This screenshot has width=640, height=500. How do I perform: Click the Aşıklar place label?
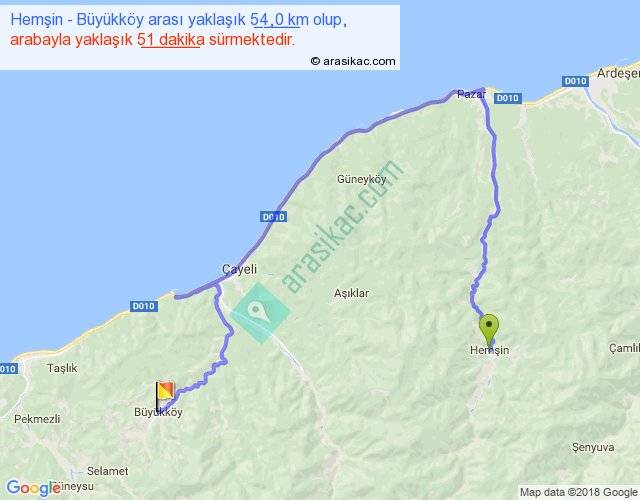tap(352, 293)
